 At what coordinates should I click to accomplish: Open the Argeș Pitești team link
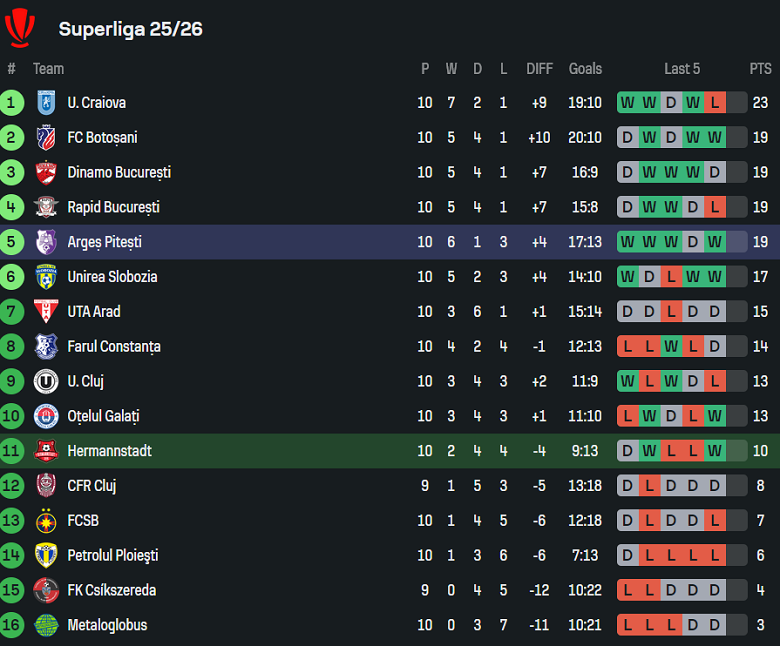(104, 242)
